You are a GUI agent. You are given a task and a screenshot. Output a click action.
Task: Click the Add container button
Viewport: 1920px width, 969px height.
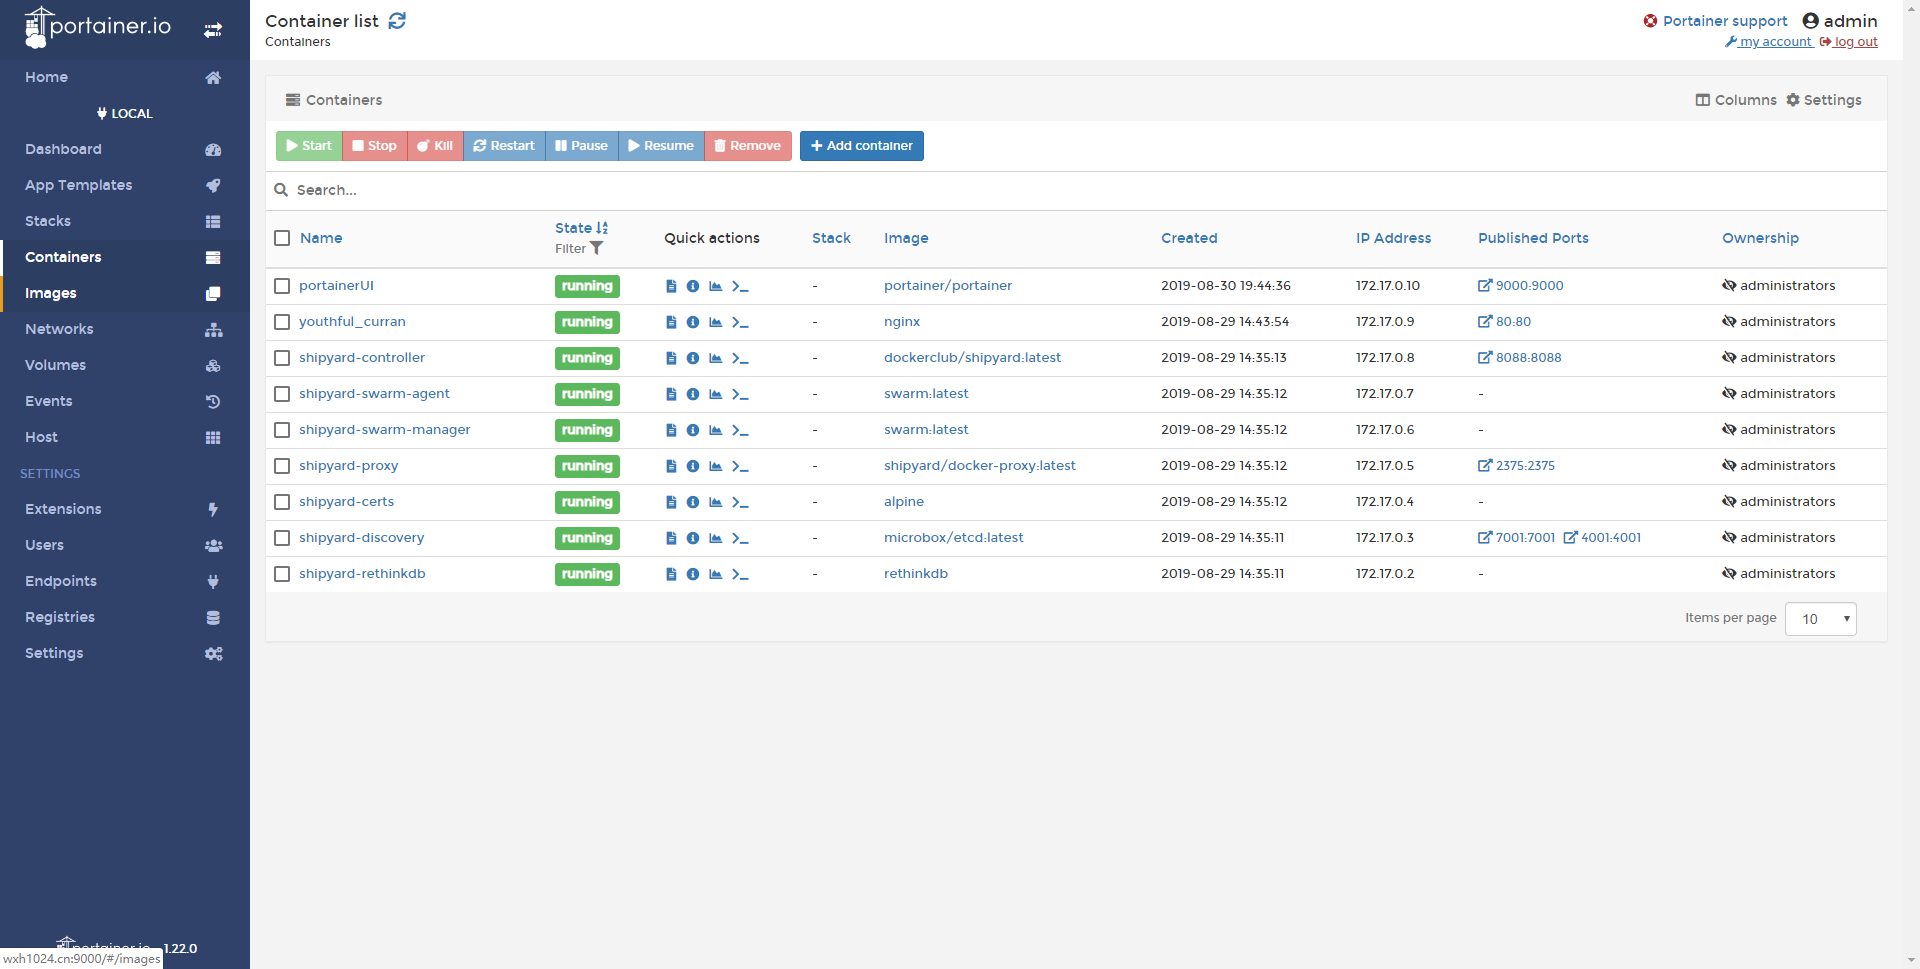tap(861, 146)
